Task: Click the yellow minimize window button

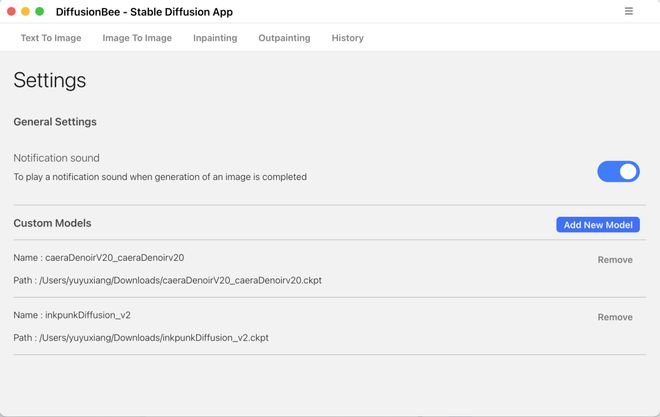Action: click(x=25, y=11)
